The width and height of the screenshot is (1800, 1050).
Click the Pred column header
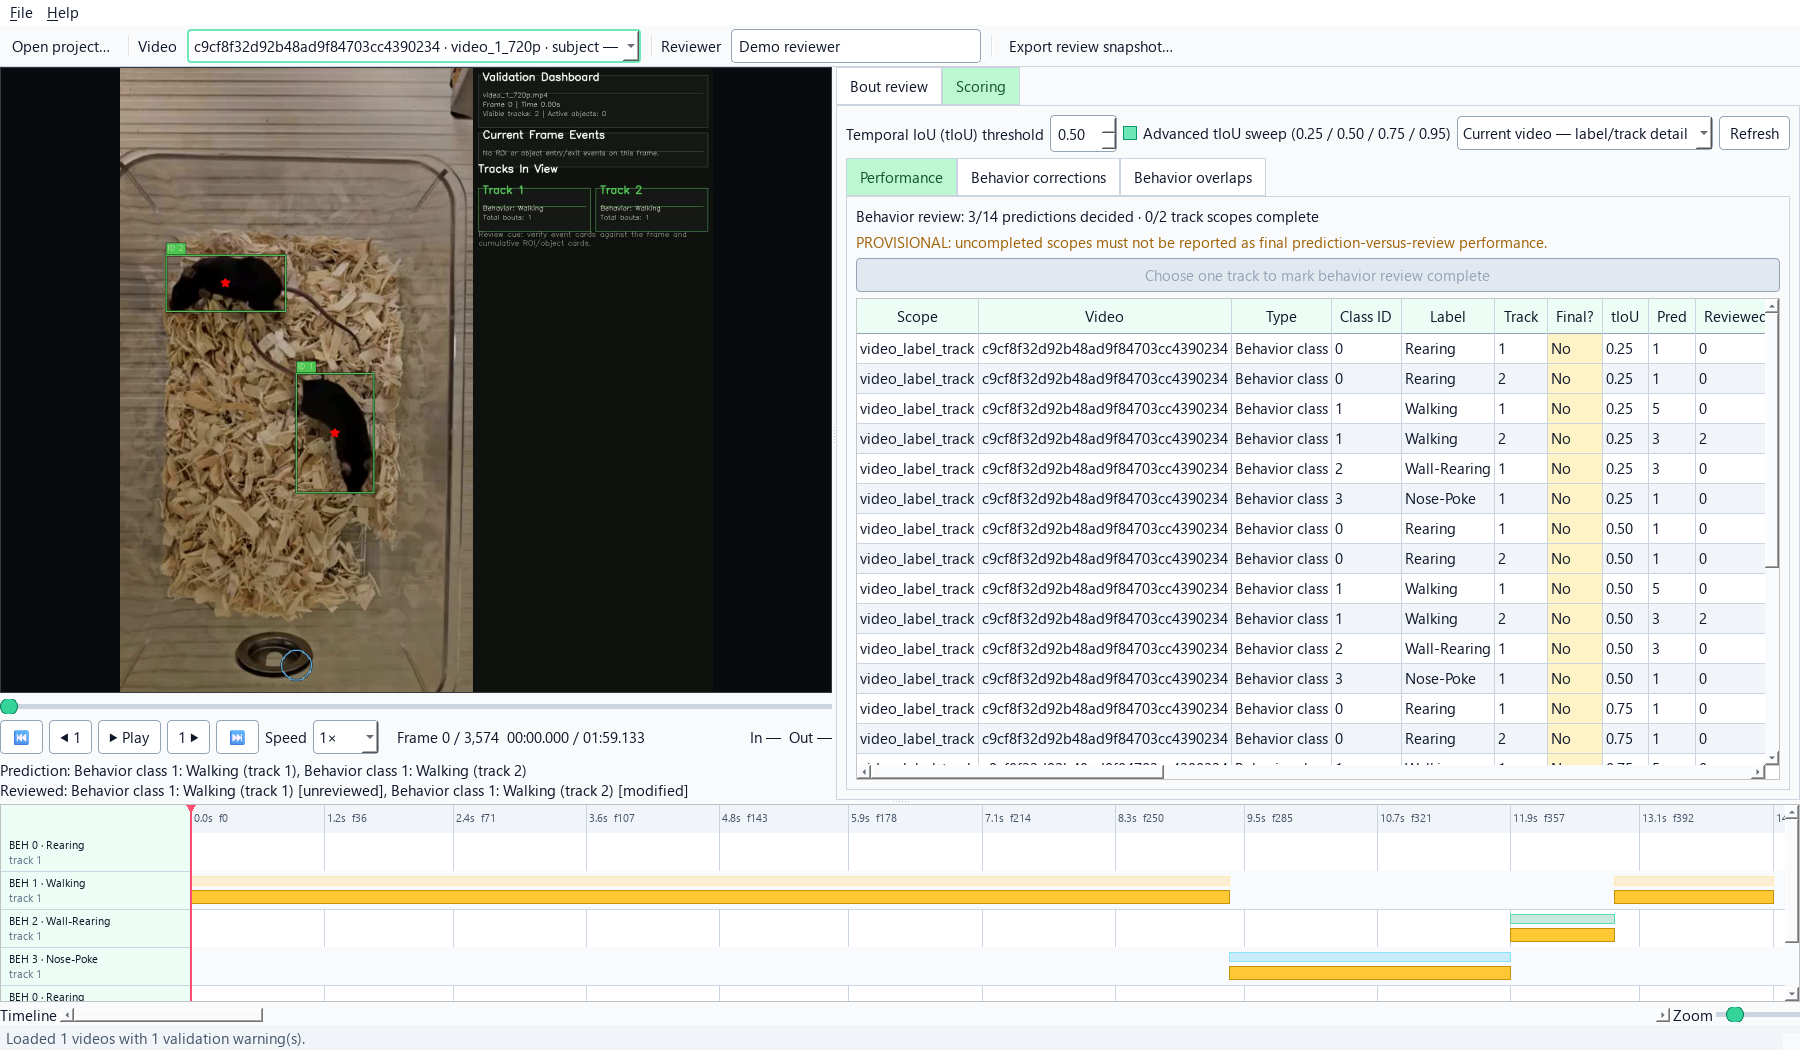[x=1671, y=316]
